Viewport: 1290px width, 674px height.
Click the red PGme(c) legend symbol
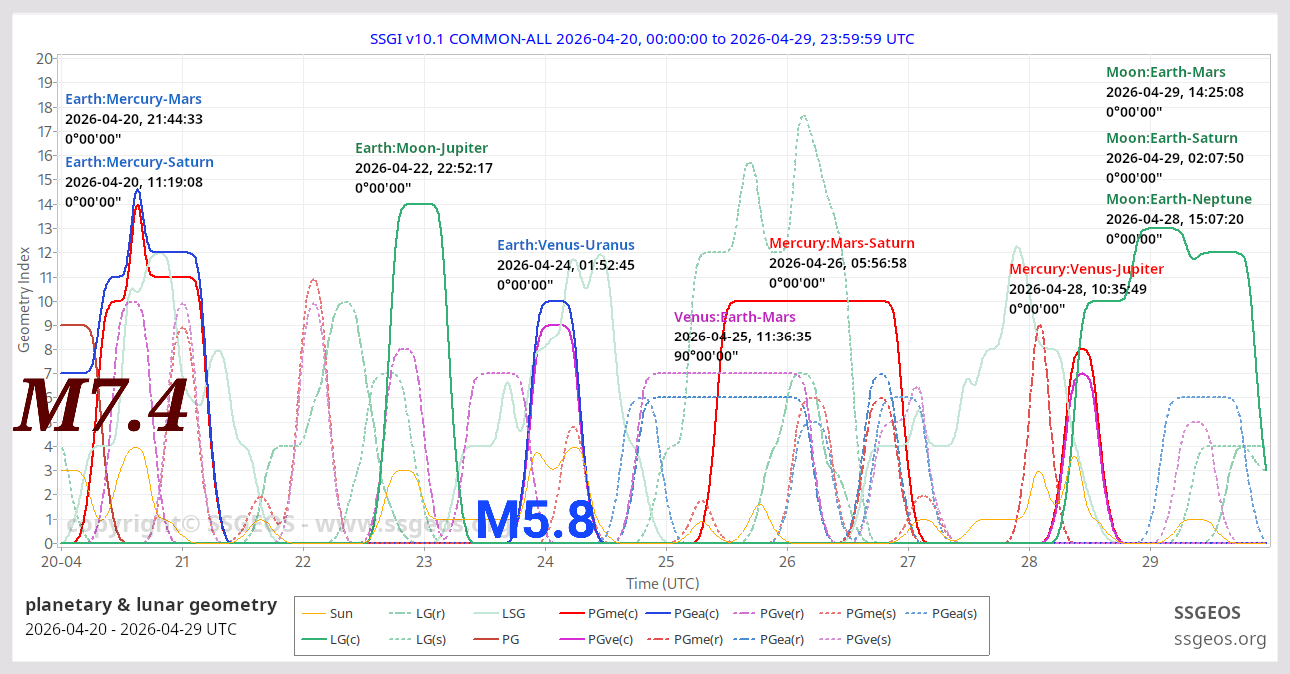pos(572,613)
